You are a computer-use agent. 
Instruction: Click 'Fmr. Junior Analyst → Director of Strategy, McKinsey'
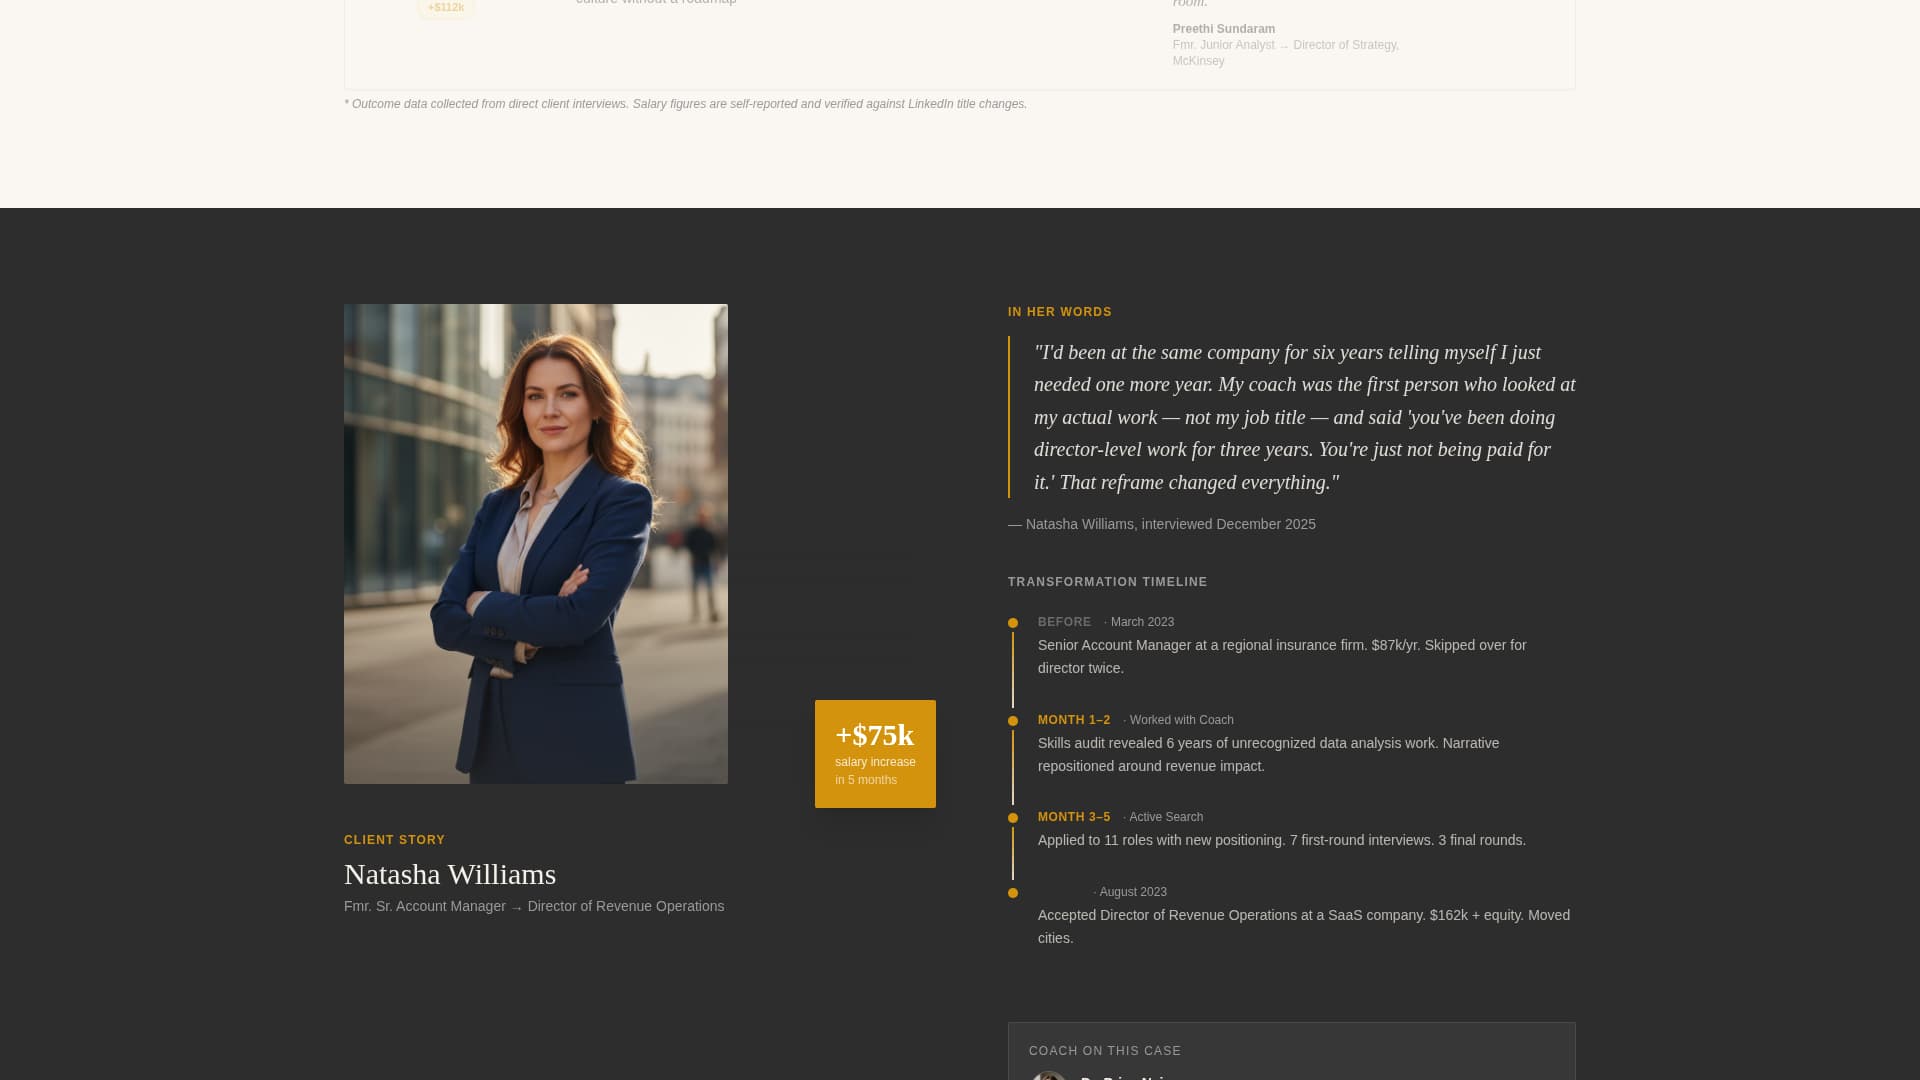(x=1286, y=53)
